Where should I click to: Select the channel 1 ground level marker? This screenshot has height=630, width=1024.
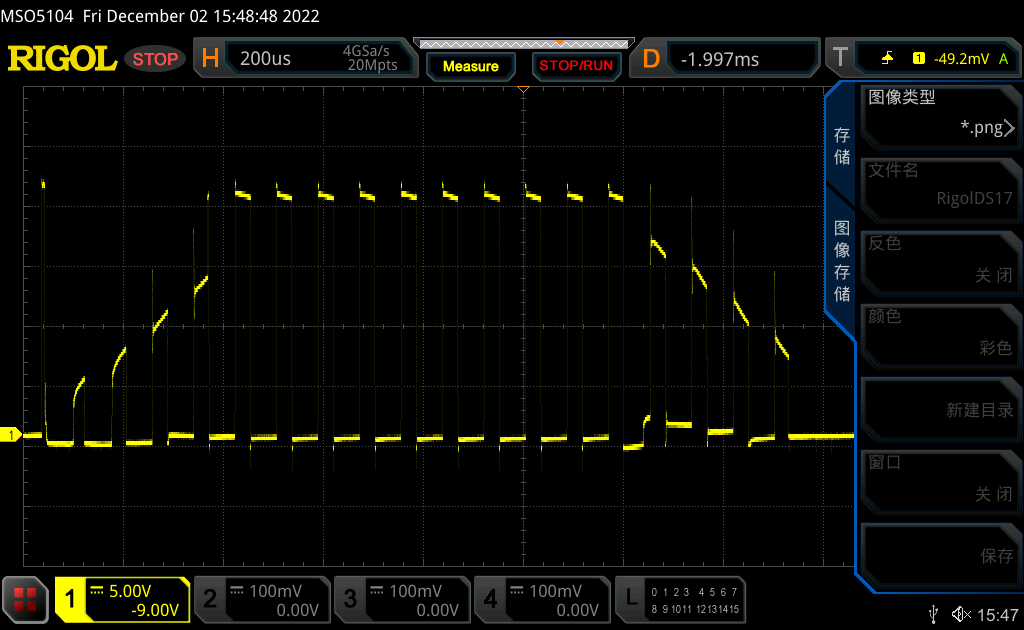pyautogui.click(x=11, y=435)
